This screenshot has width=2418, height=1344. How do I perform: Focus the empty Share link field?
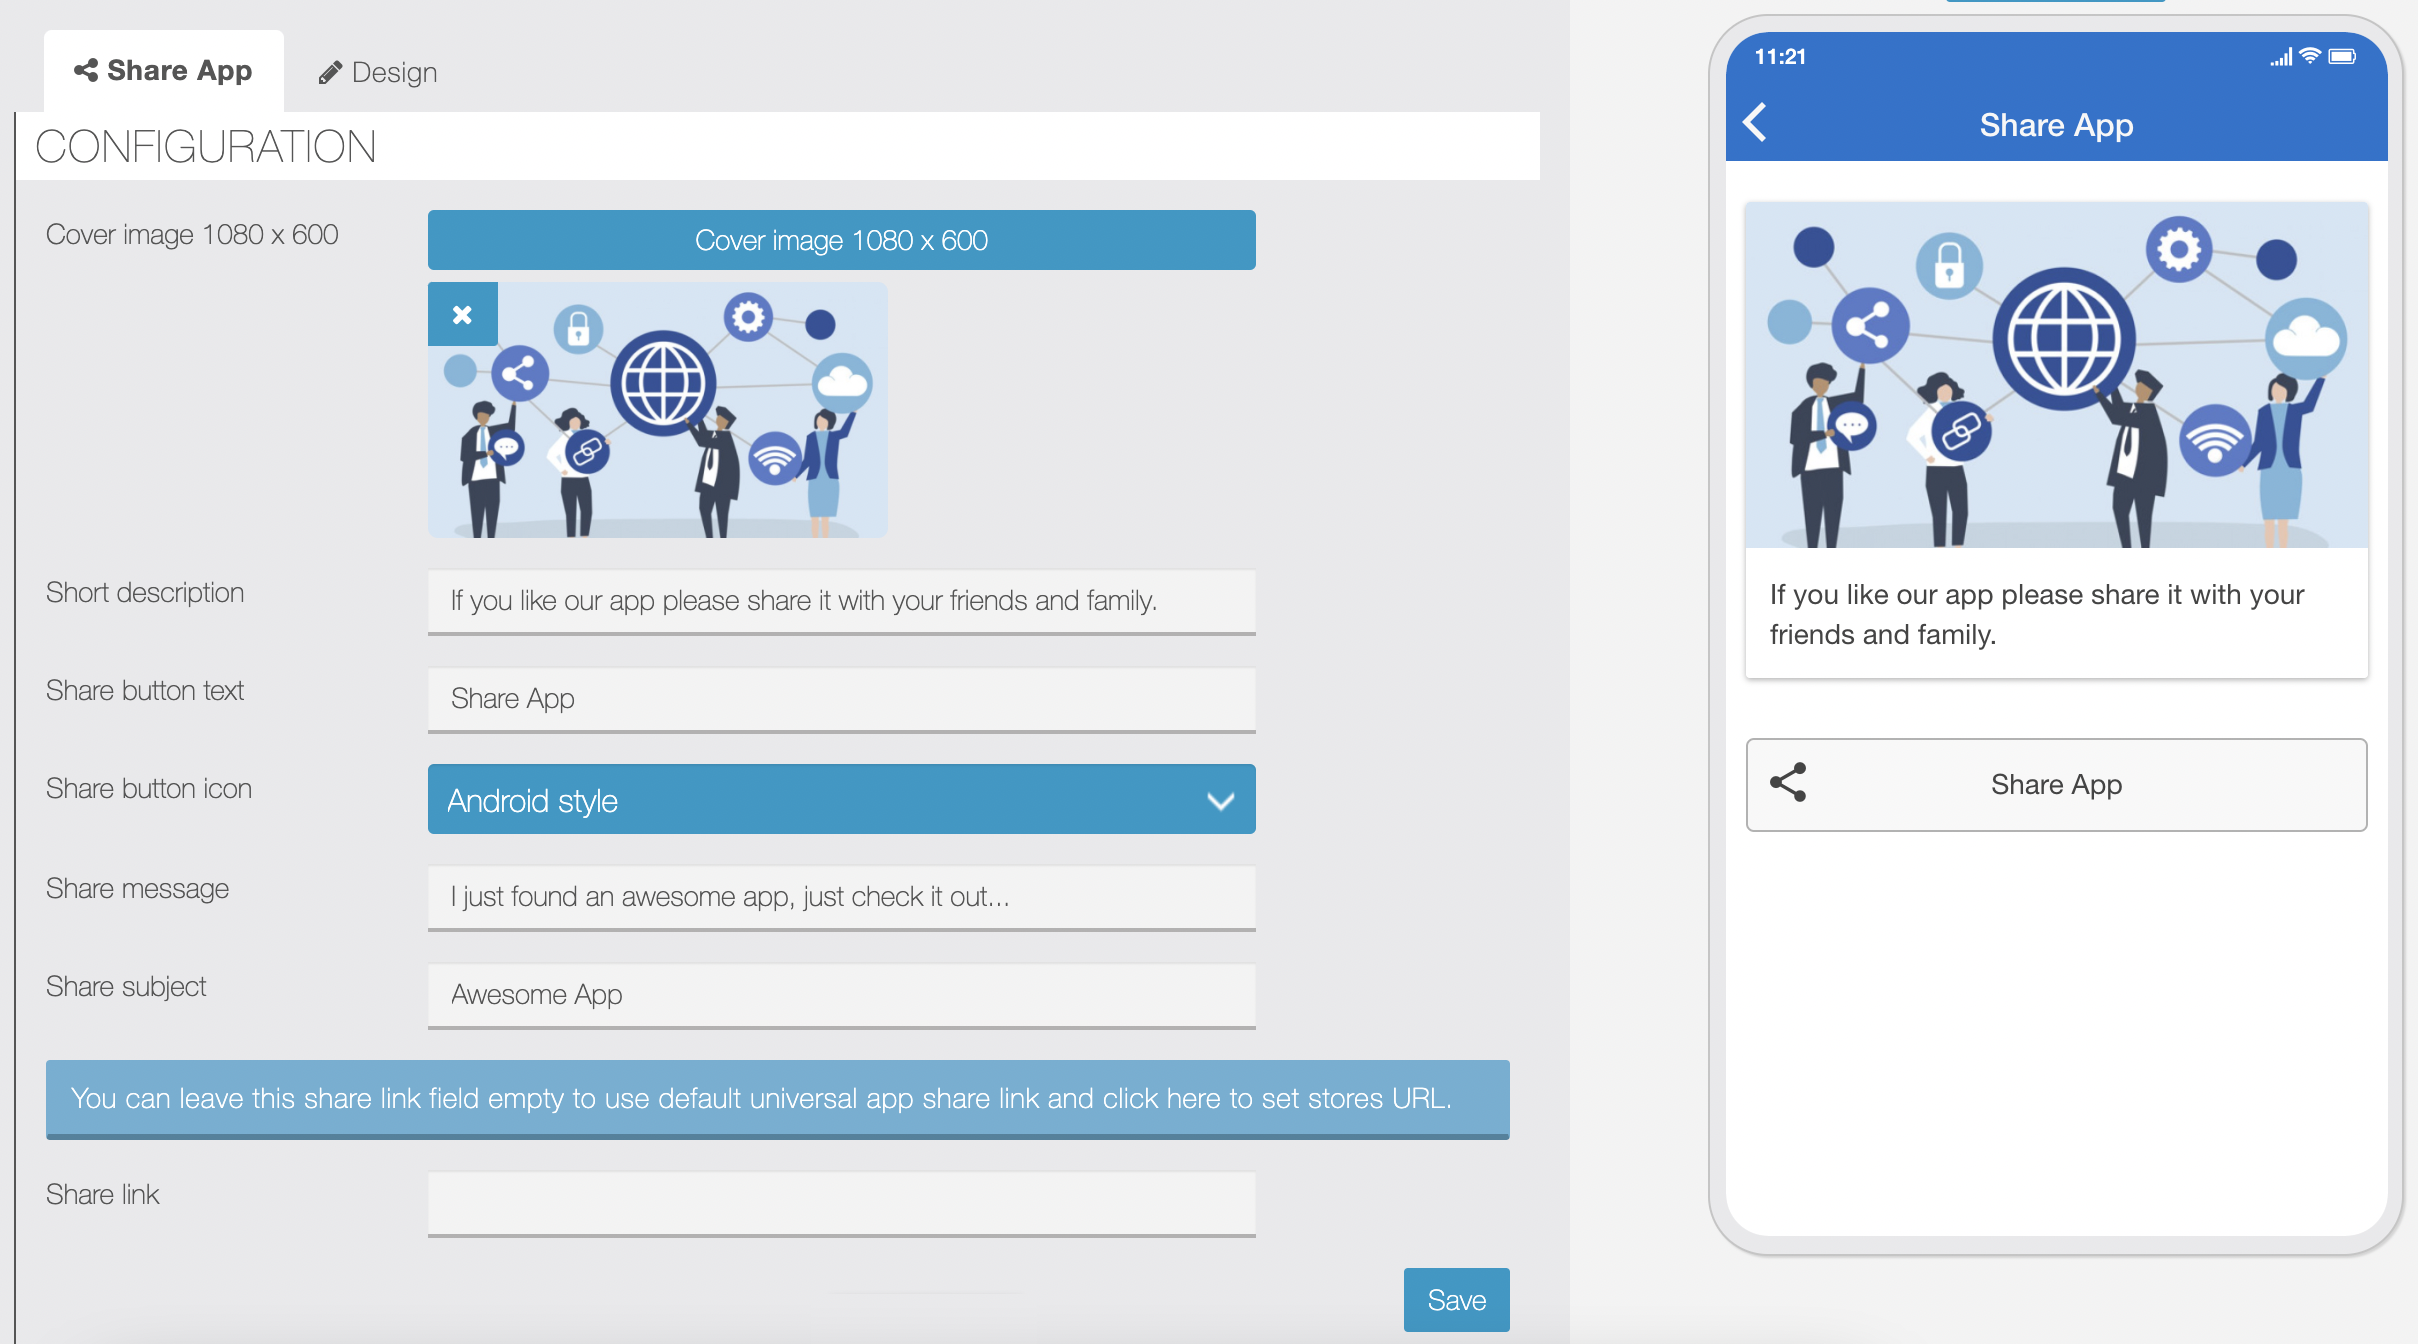pyautogui.click(x=841, y=1203)
